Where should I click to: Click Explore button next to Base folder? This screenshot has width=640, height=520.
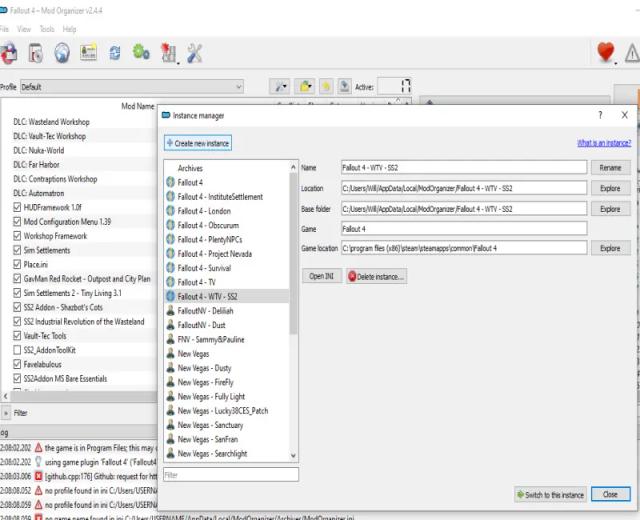click(x=611, y=209)
